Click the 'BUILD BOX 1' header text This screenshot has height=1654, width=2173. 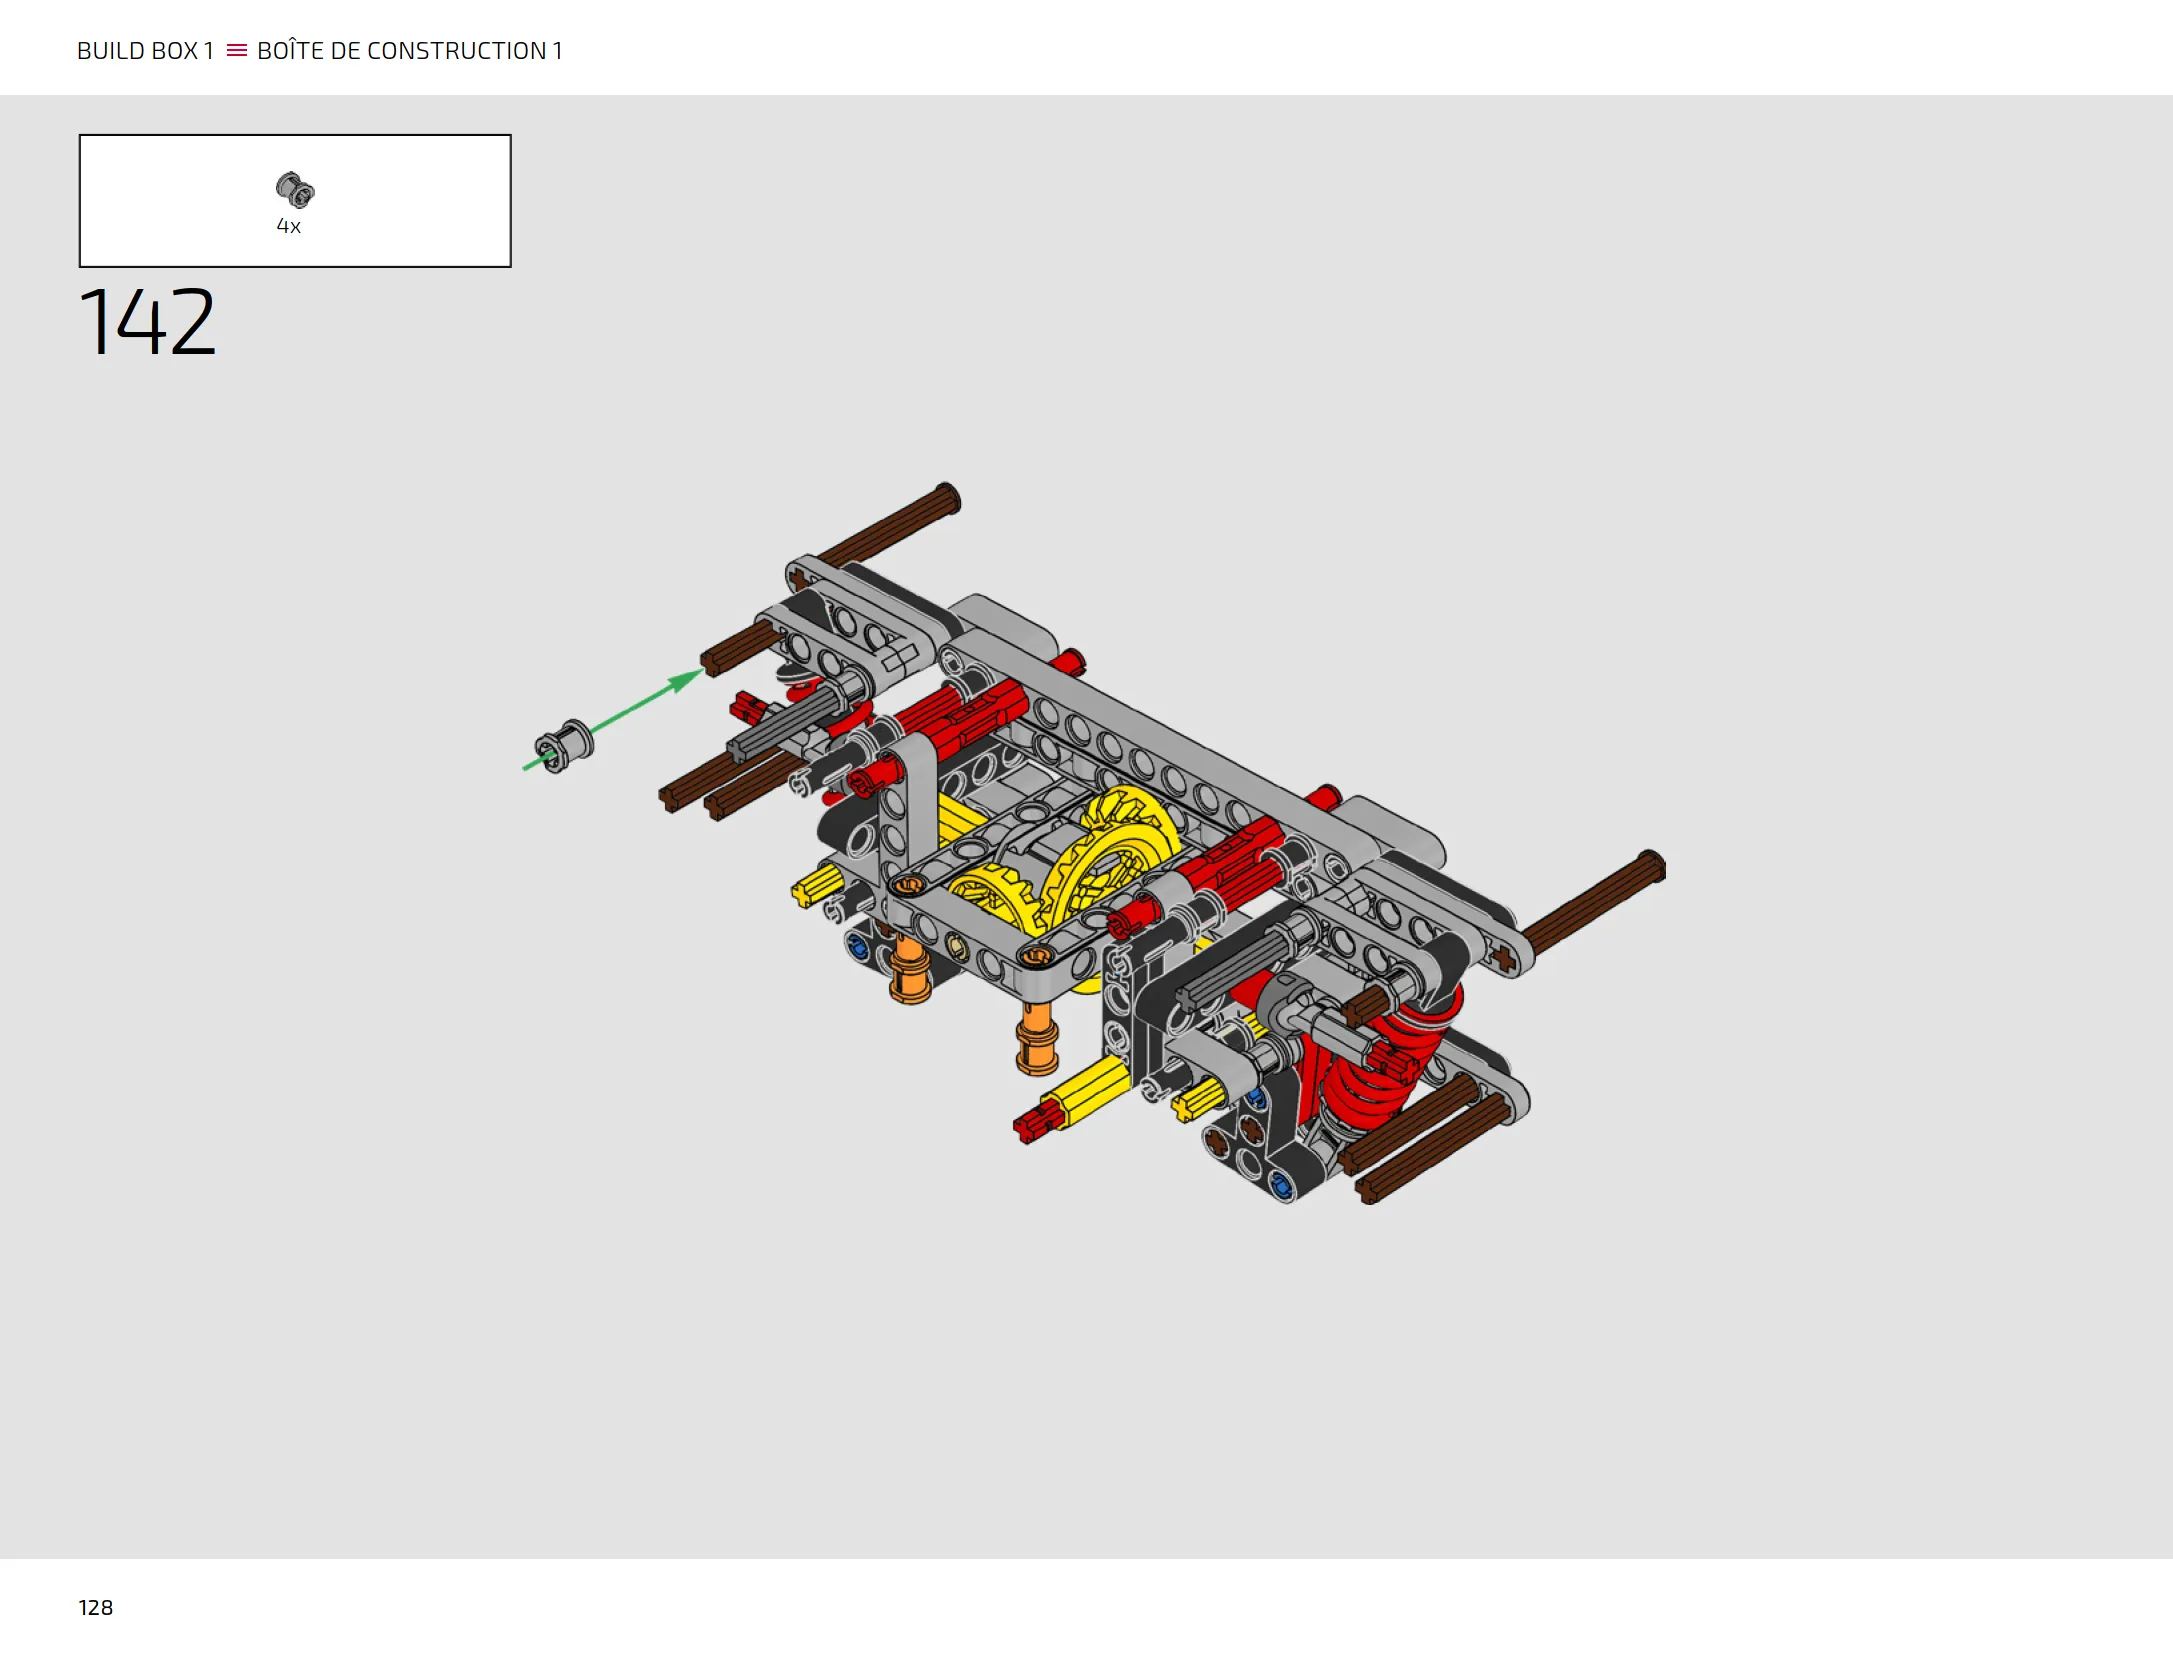tap(145, 51)
